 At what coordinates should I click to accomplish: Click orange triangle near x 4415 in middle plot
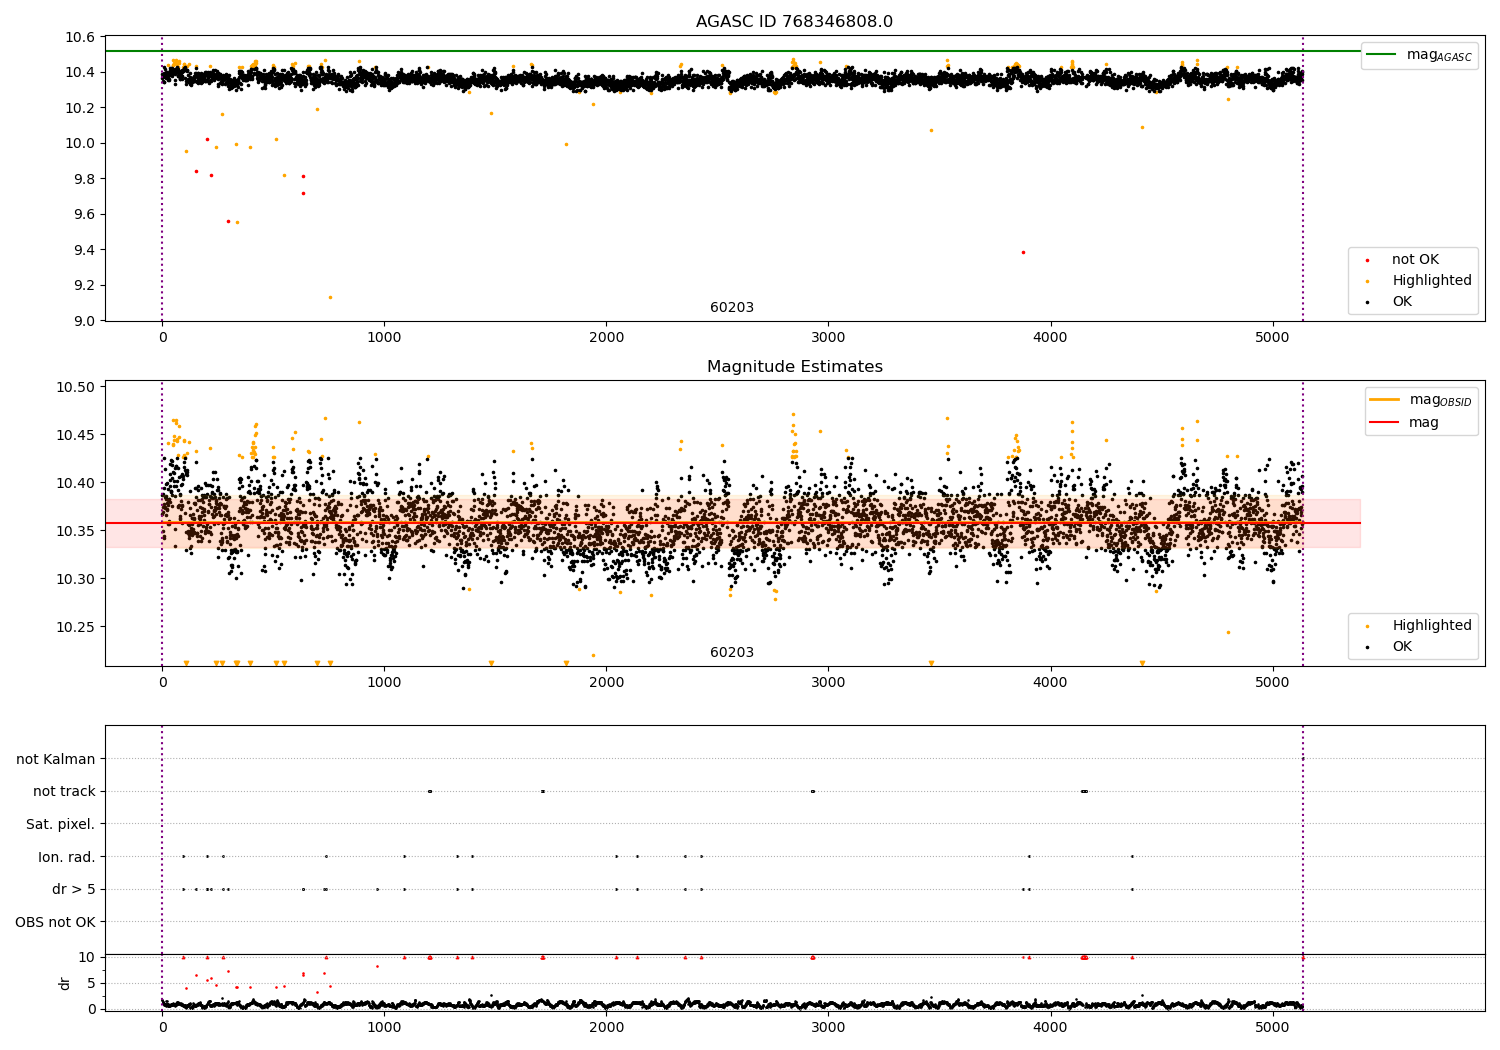pos(1142,663)
